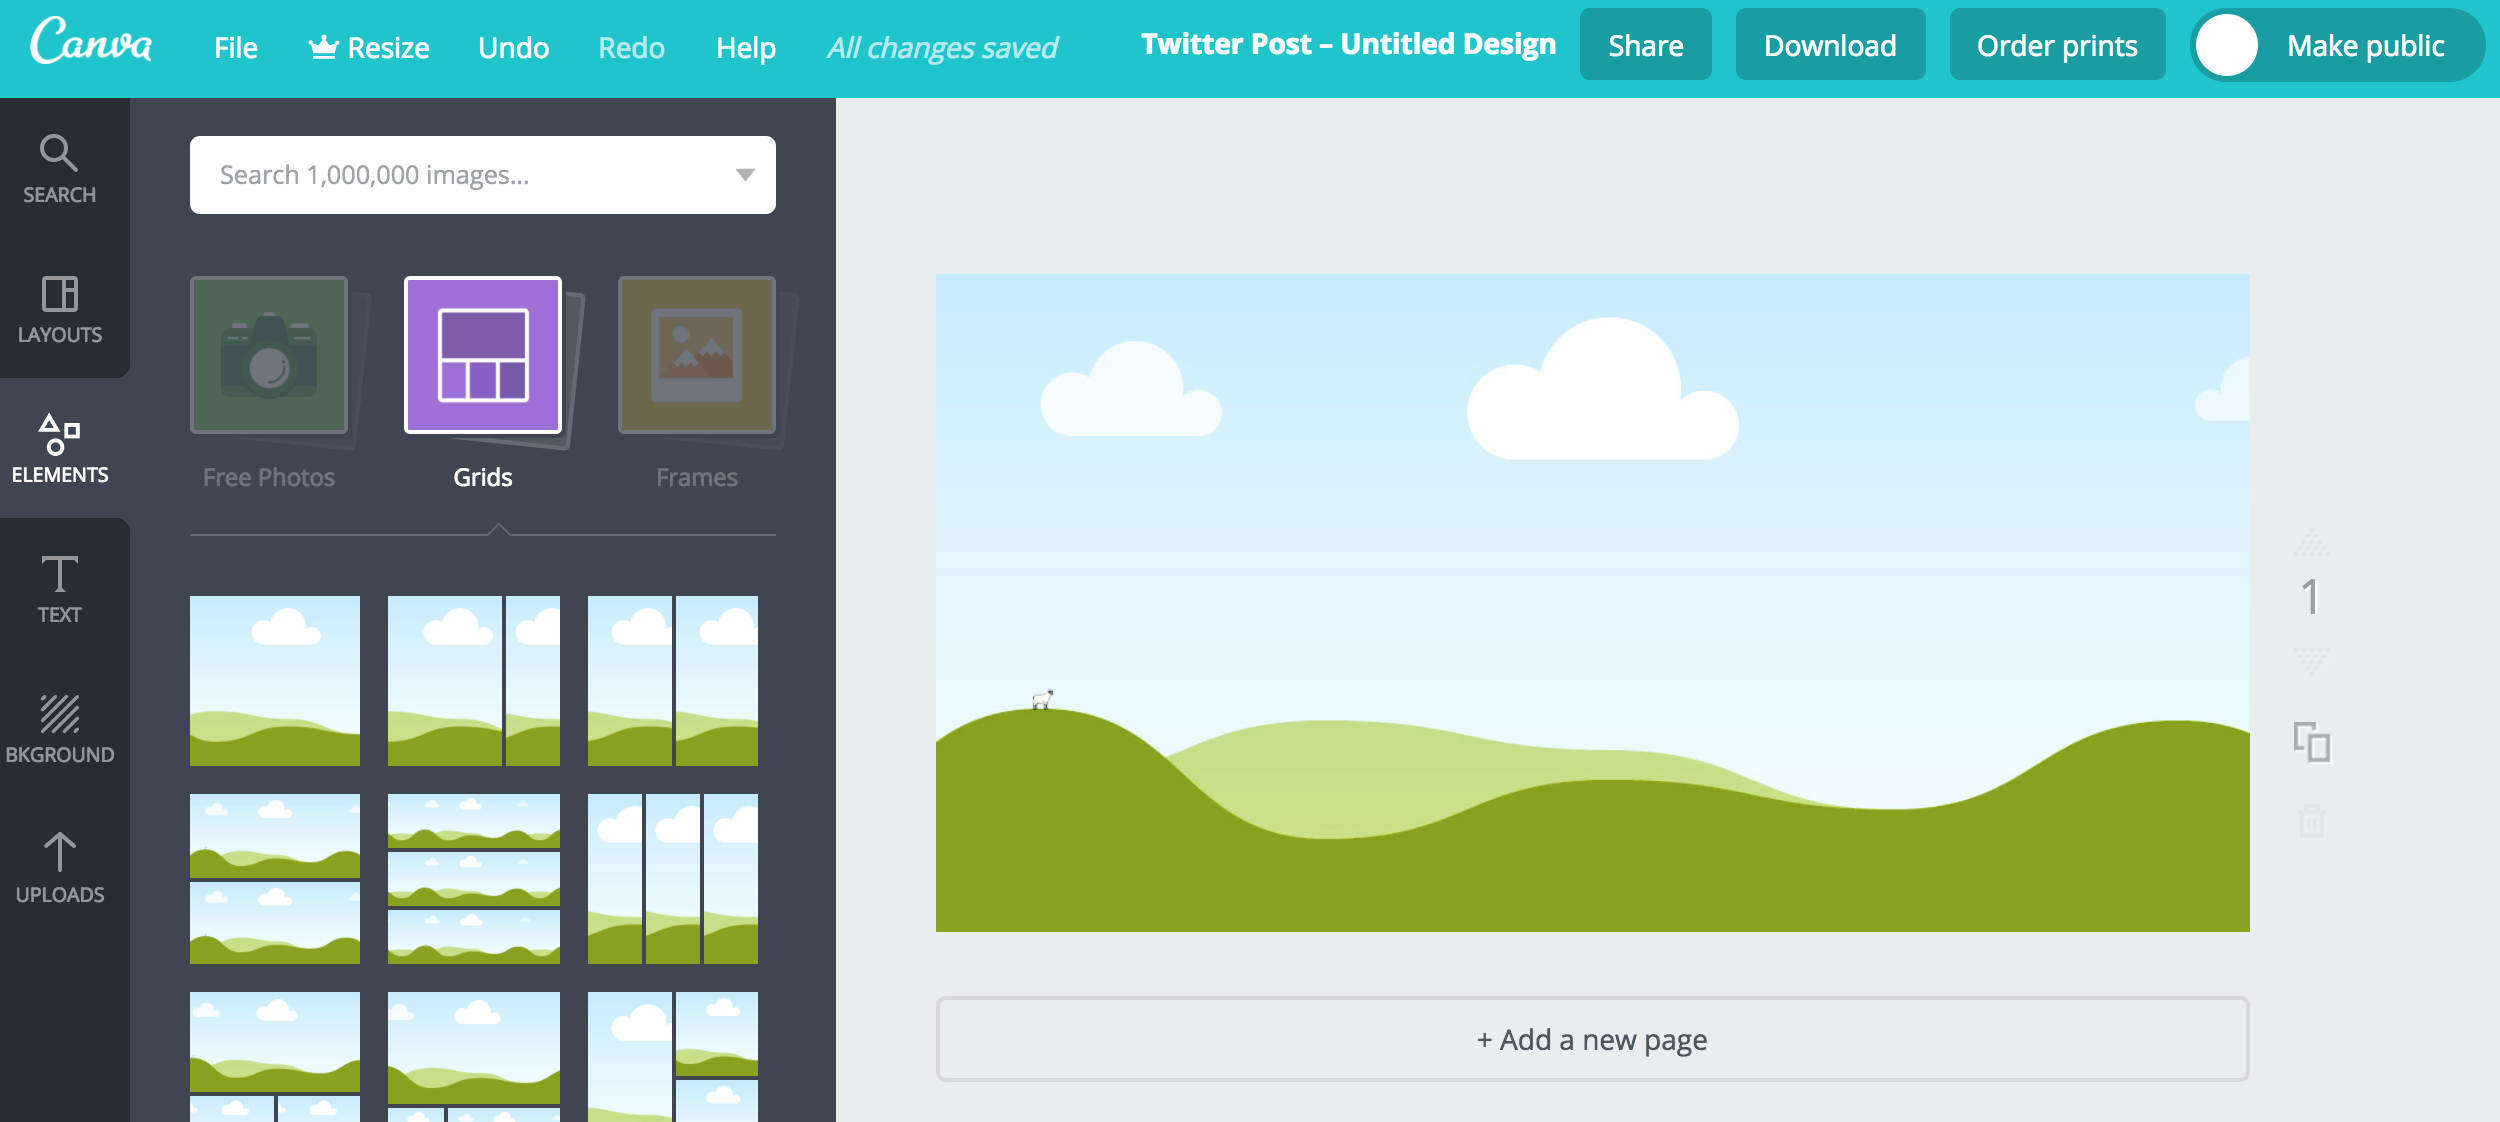Image resolution: width=2500 pixels, height=1122 pixels.
Task: Select the Text sidebar tool
Action: (x=60, y=588)
